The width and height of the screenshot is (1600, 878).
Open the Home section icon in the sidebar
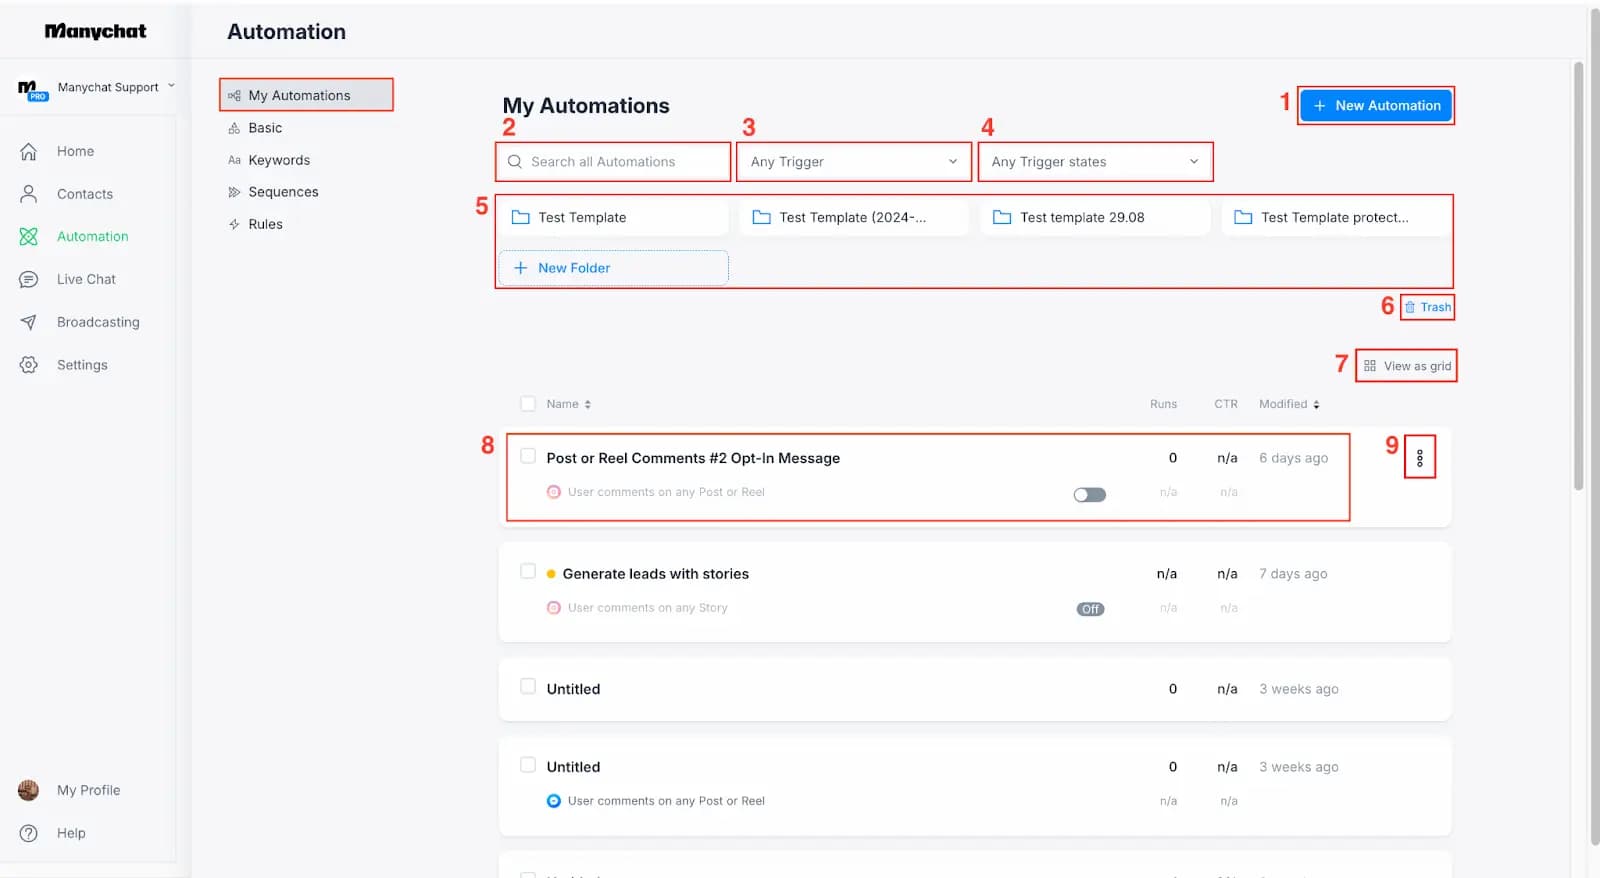pyautogui.click(x=29, y=151)
